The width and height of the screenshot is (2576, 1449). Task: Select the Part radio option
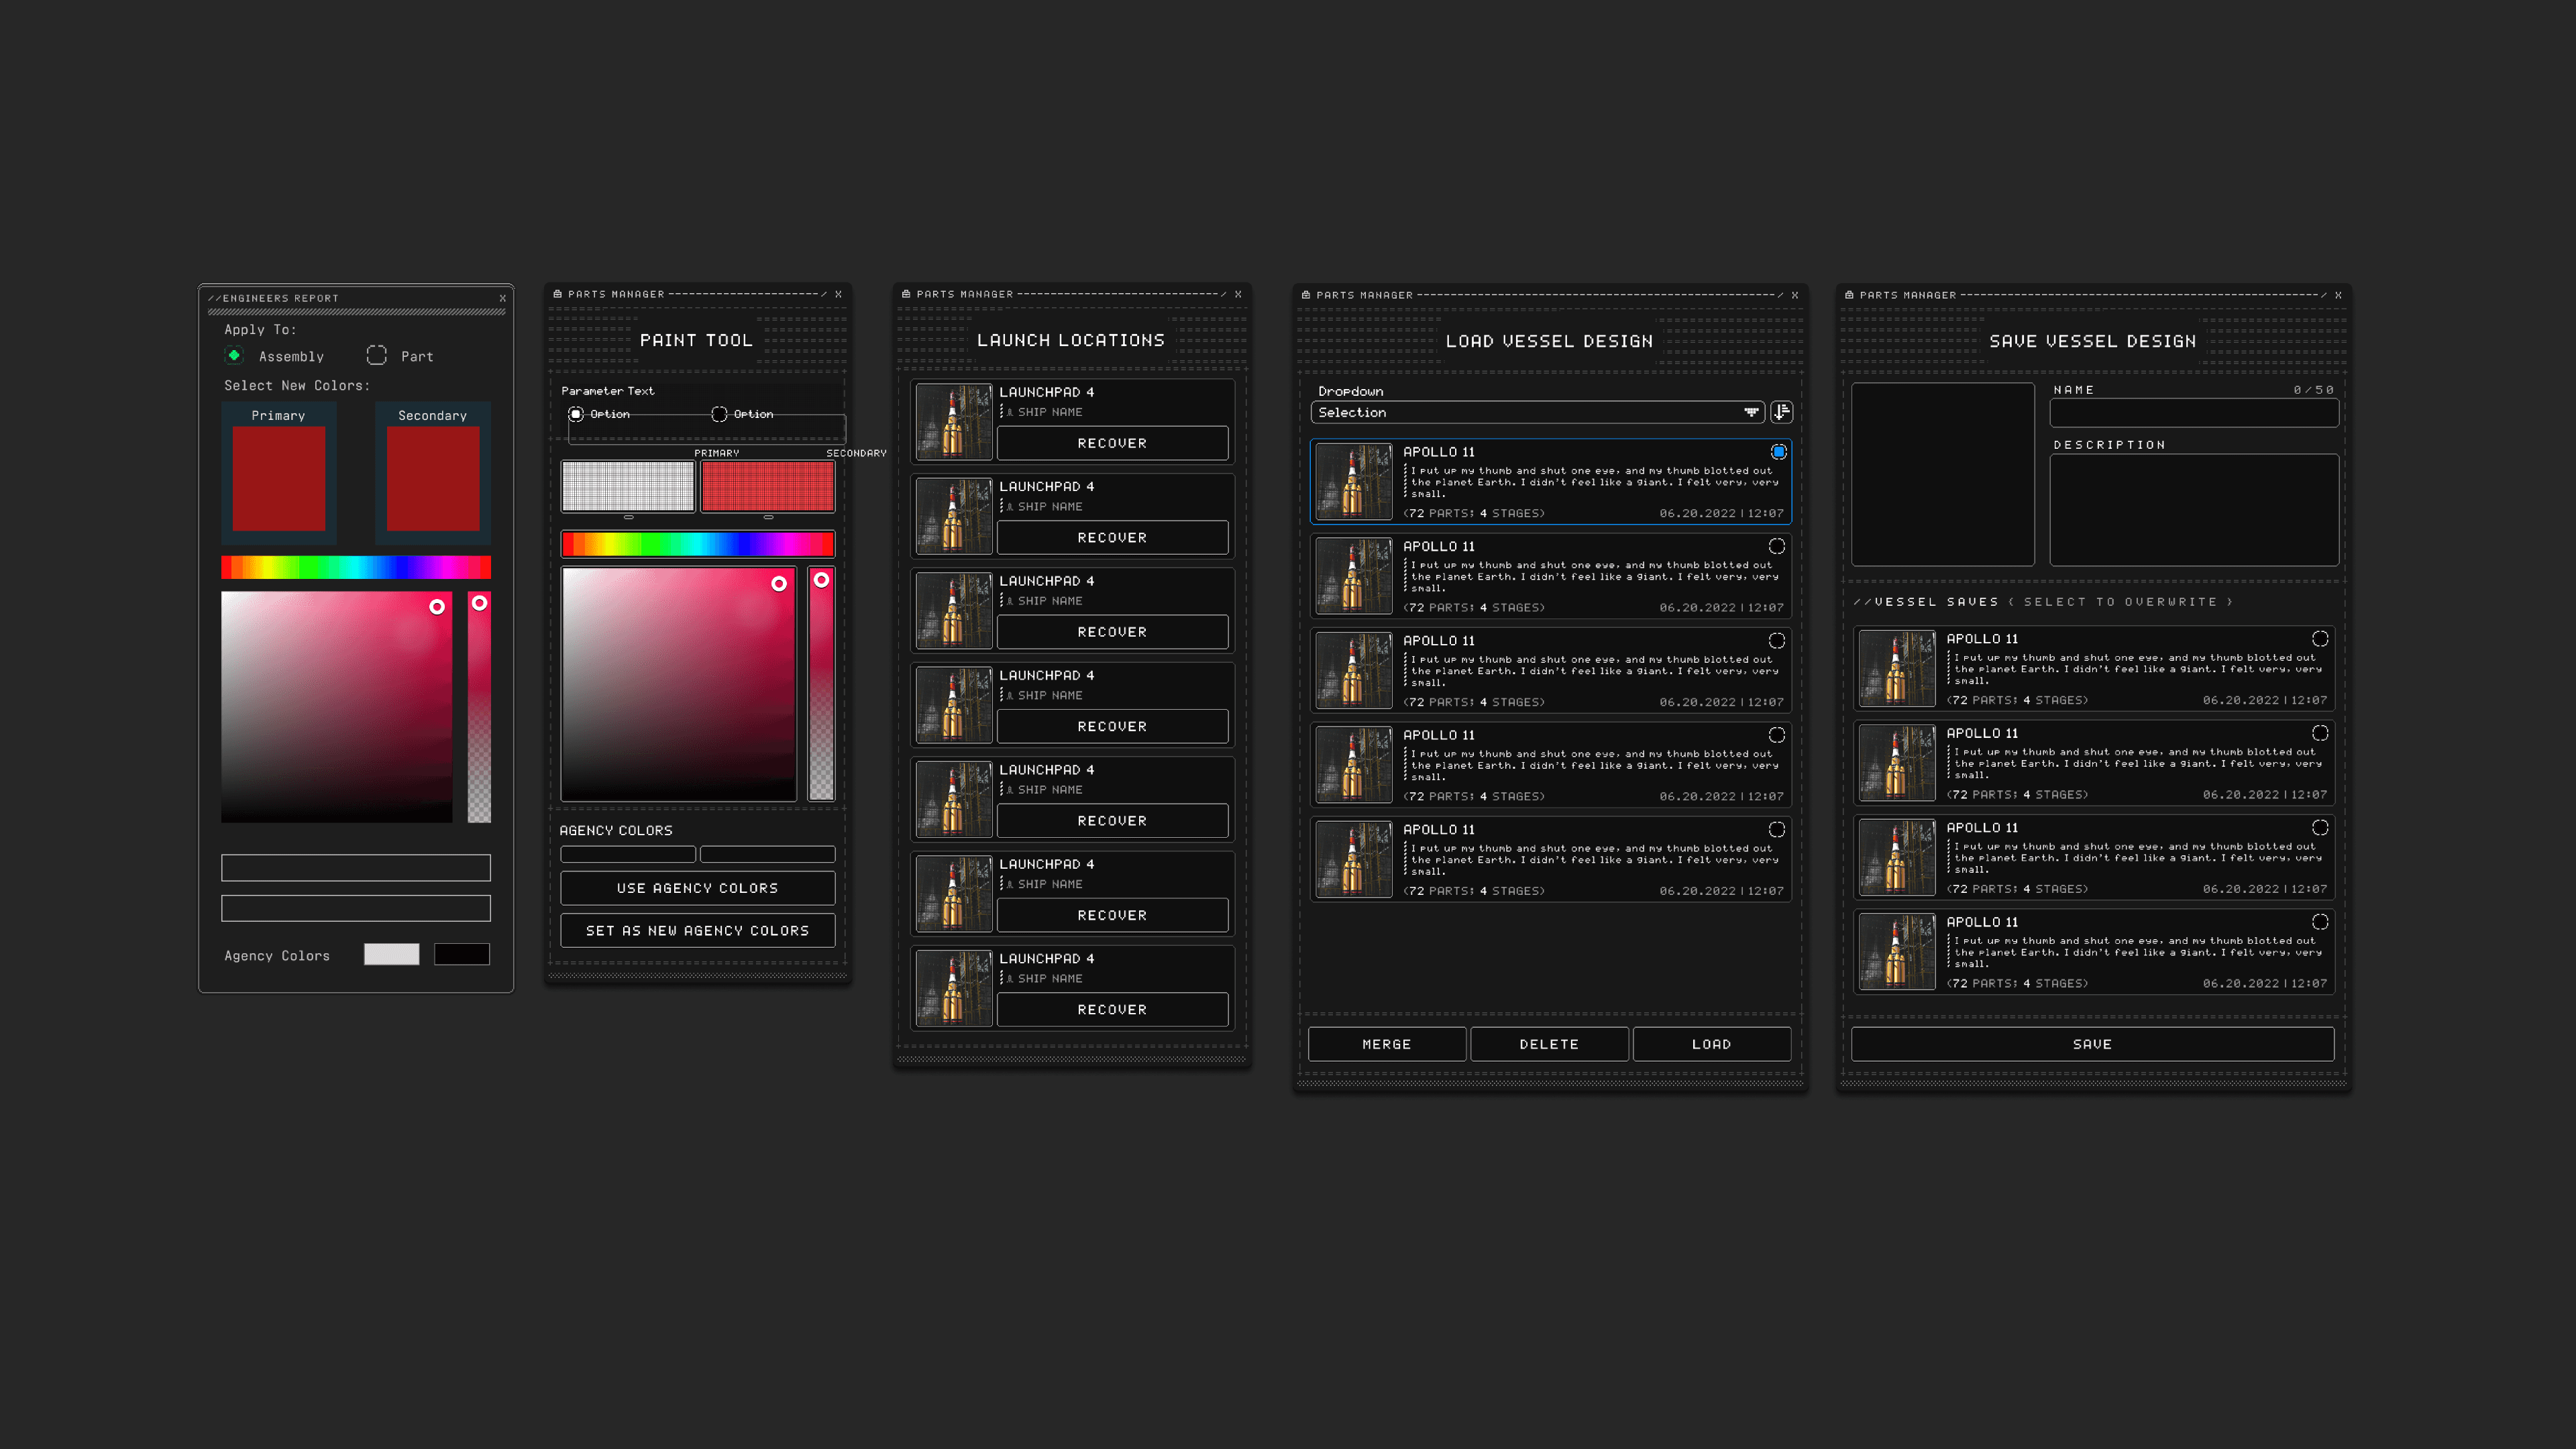tap(376, 356)
